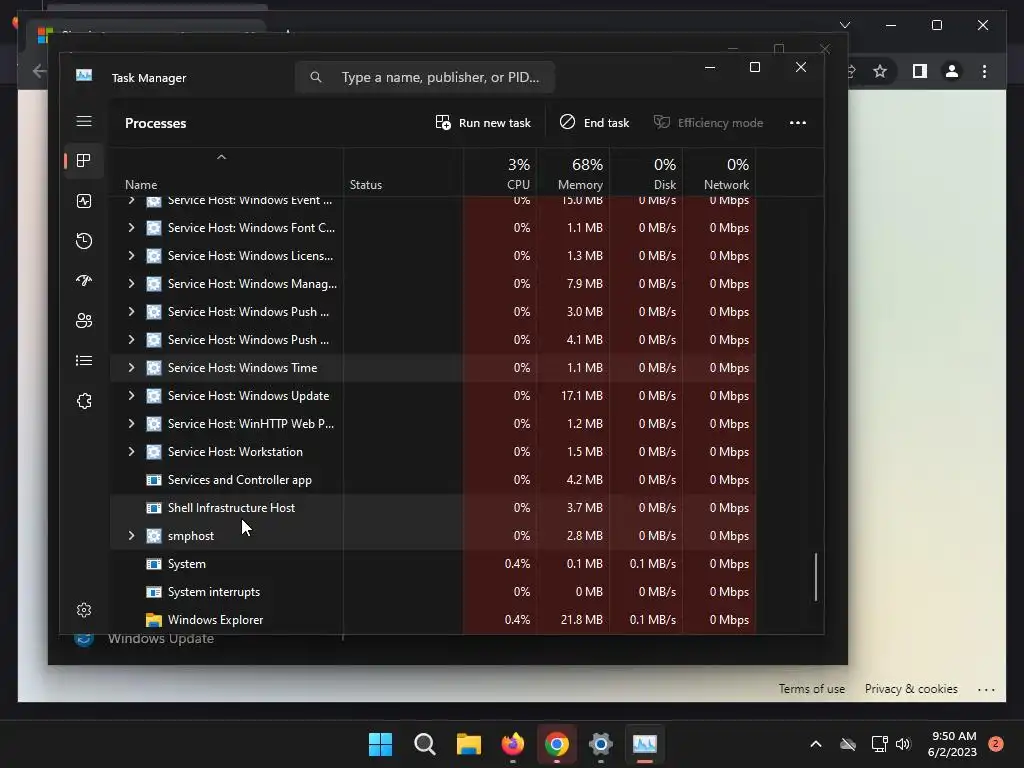Open the Startup apps icon in sidebar
The height and width of the screenshot is (768, 1024).
pyautogui.click(x=84, y=281)
